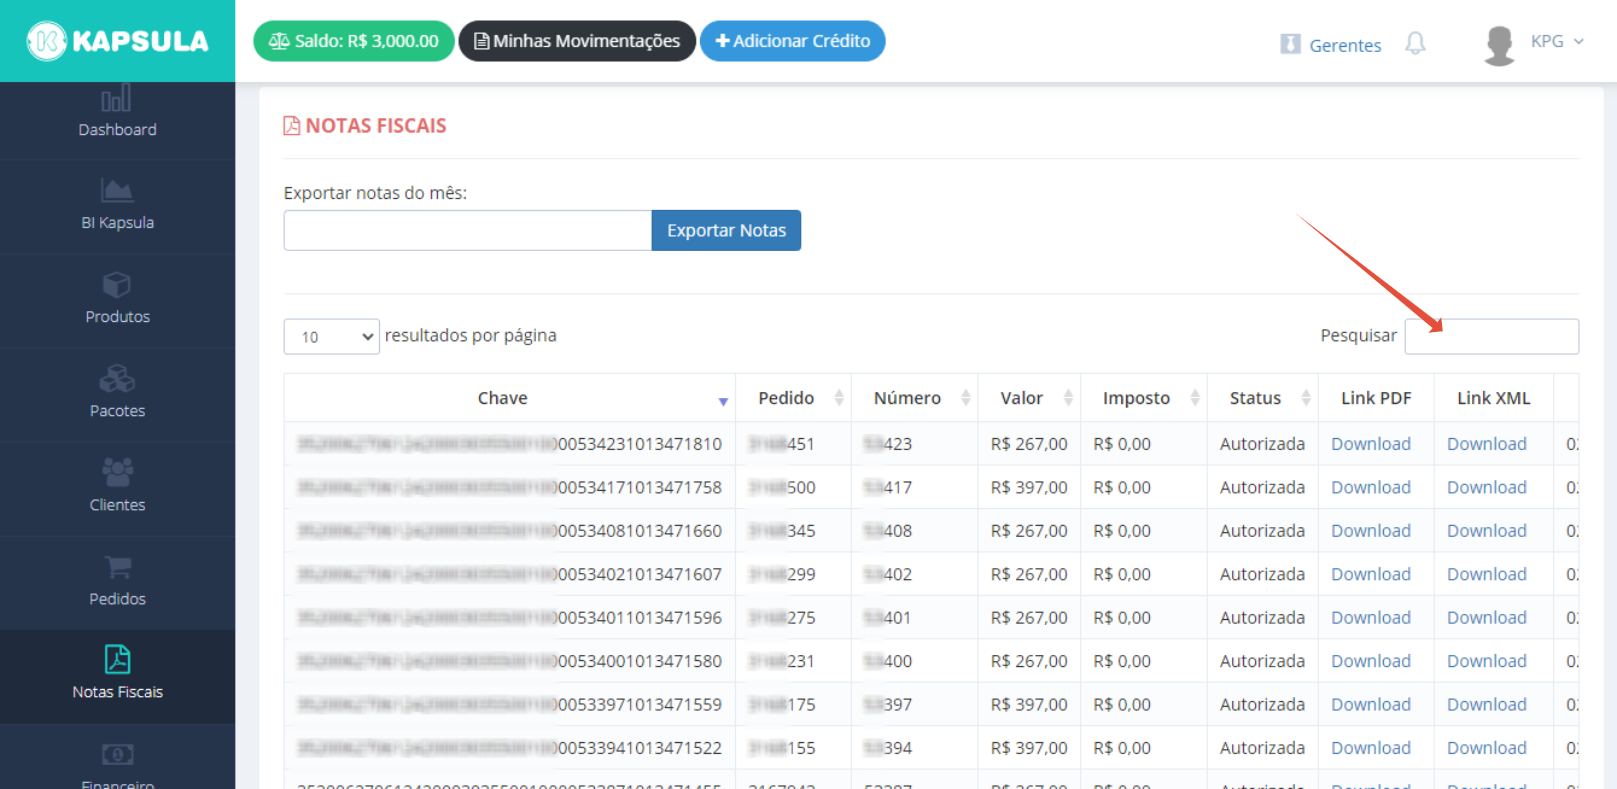Download PDF for note 401

pos(1371,618)
